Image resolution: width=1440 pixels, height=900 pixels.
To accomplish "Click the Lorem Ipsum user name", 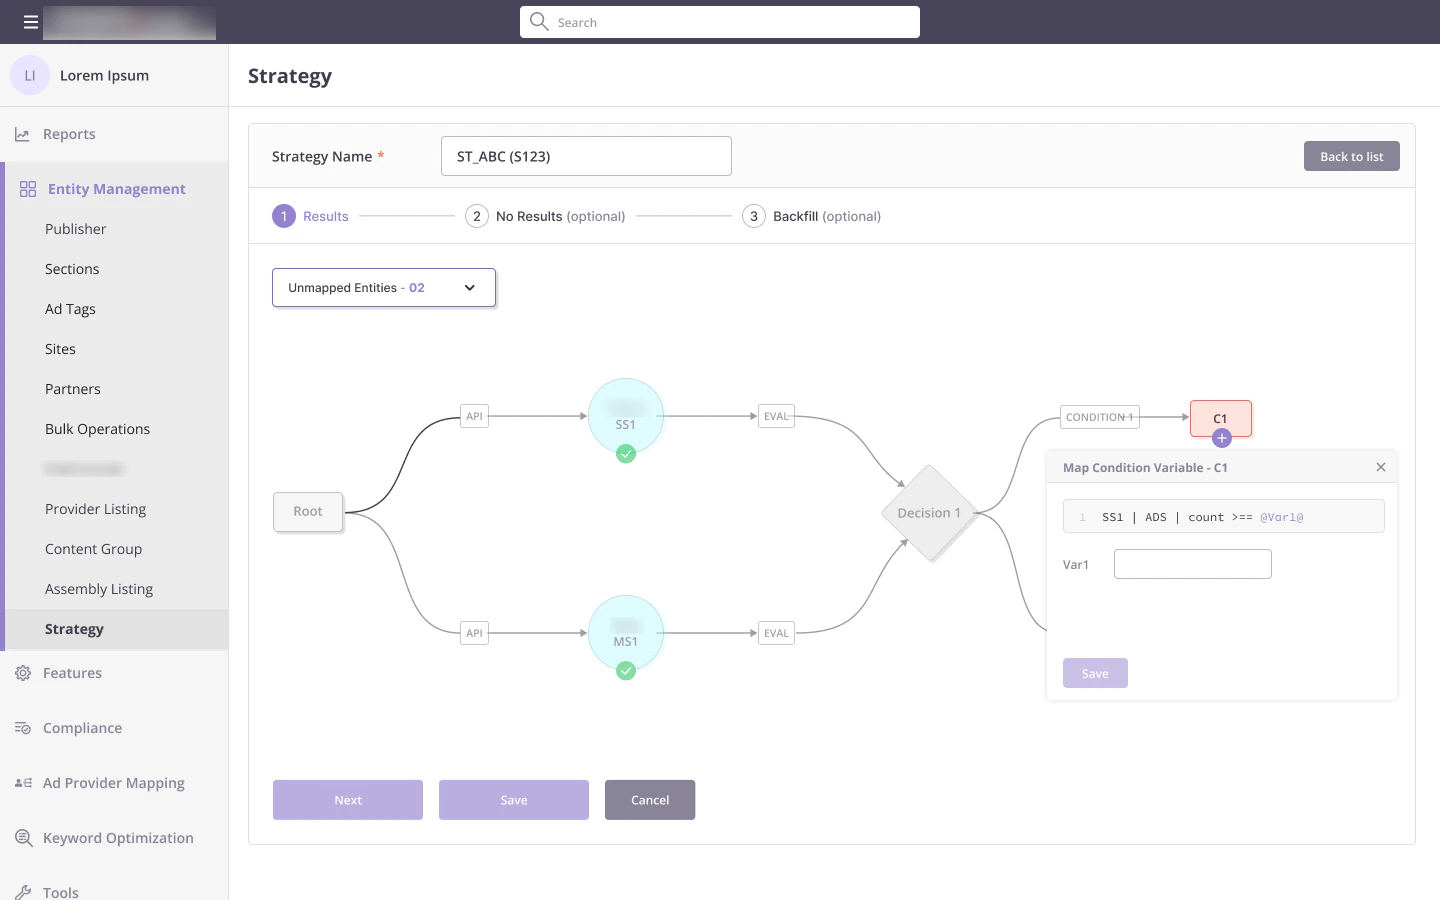I will [x=104, y=75].
